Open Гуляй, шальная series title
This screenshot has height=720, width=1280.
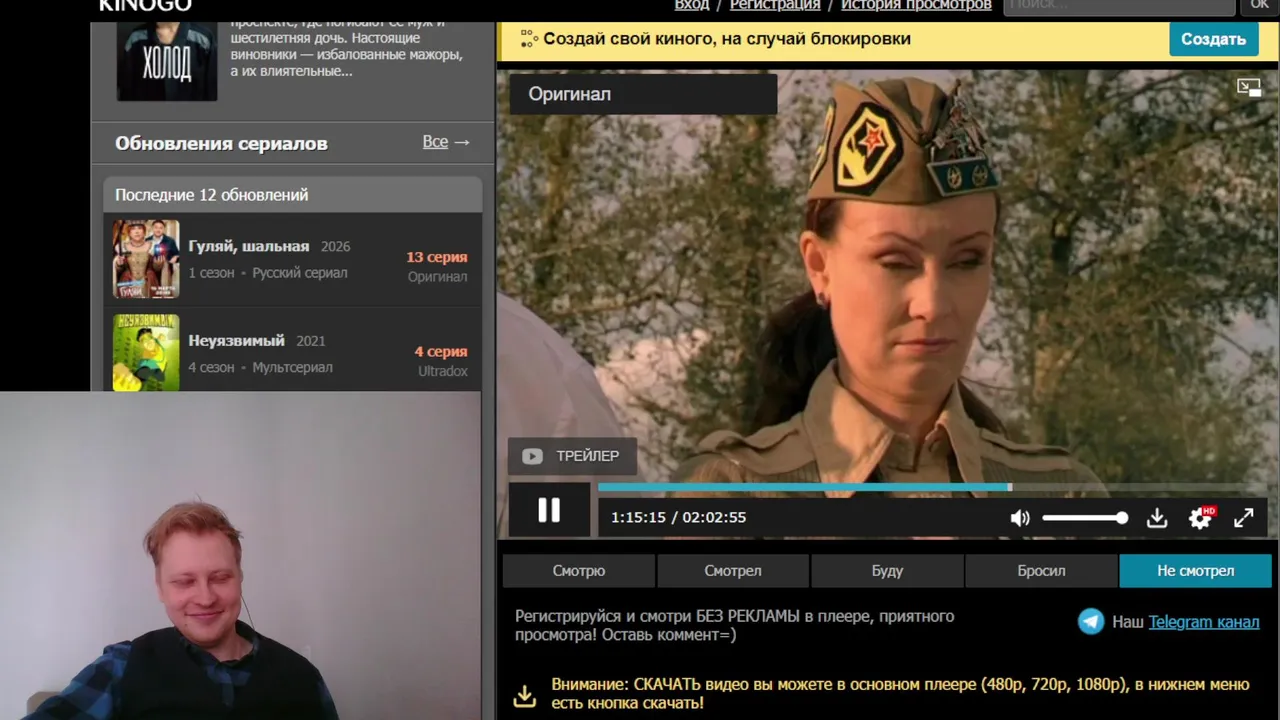tap(249, 246)
